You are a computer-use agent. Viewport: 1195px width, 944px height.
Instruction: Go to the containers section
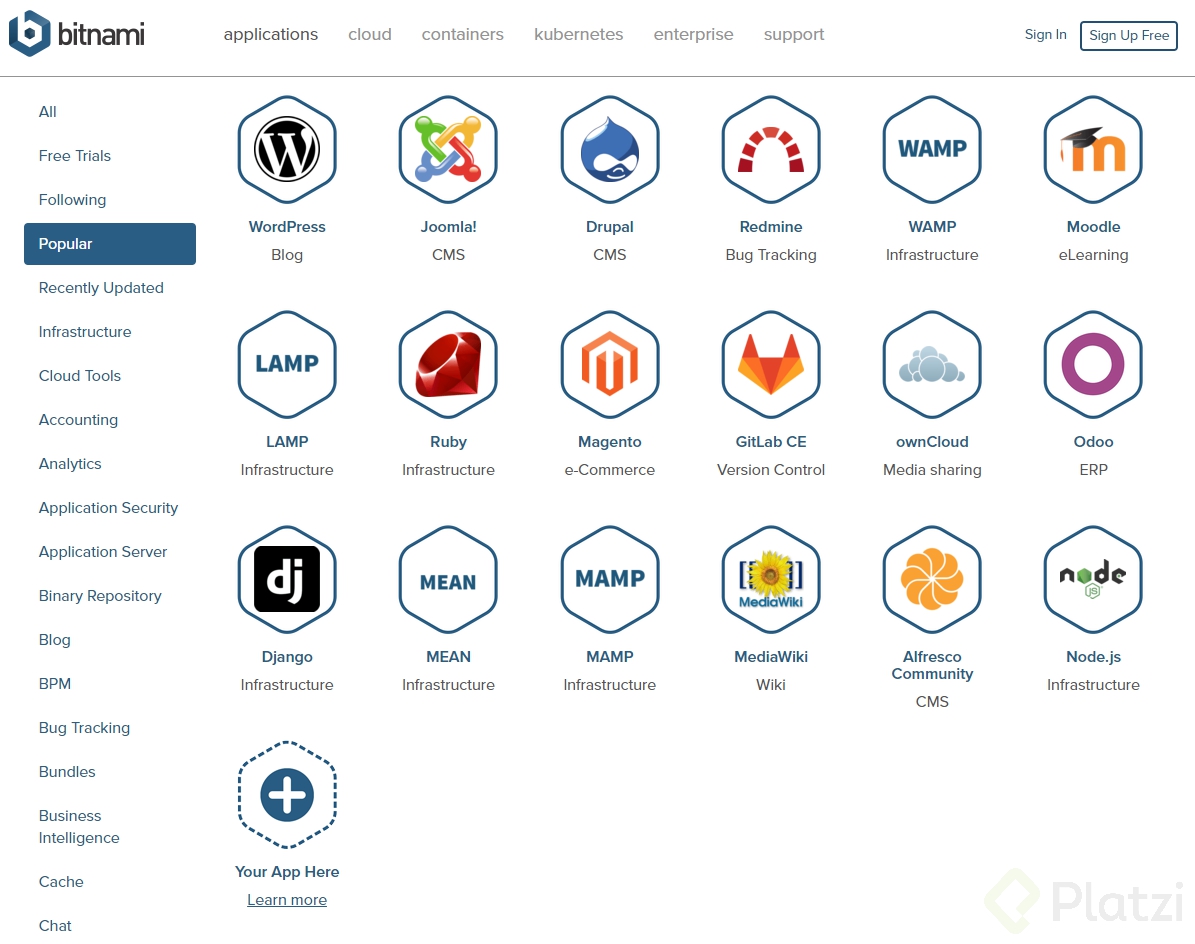pos(463,34)
